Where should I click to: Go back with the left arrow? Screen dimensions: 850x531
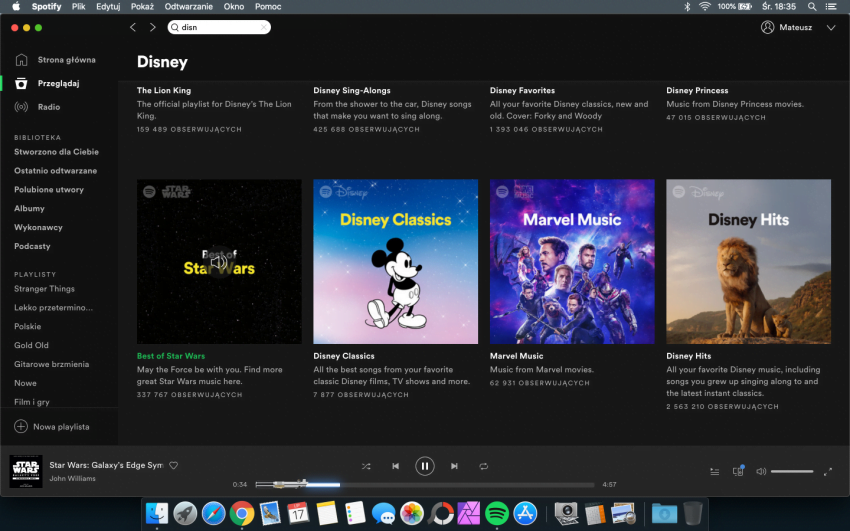(x=133, y=27)
